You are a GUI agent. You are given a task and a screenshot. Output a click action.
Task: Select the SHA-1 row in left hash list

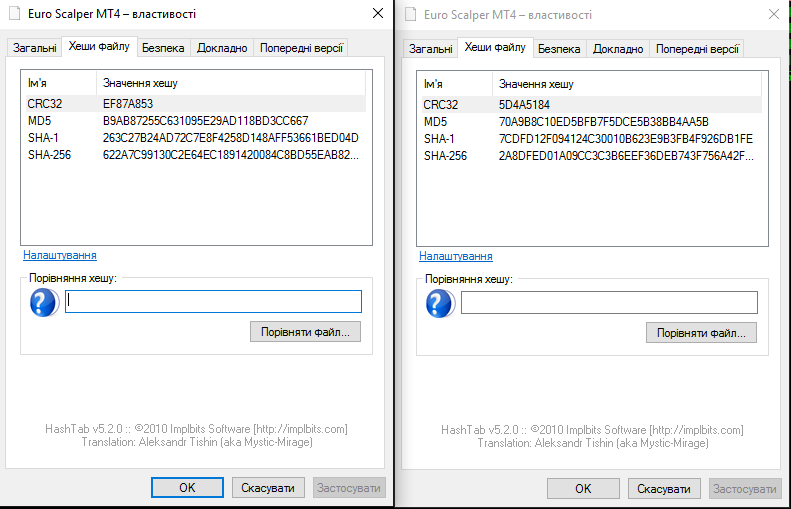(x=196, y=138)
